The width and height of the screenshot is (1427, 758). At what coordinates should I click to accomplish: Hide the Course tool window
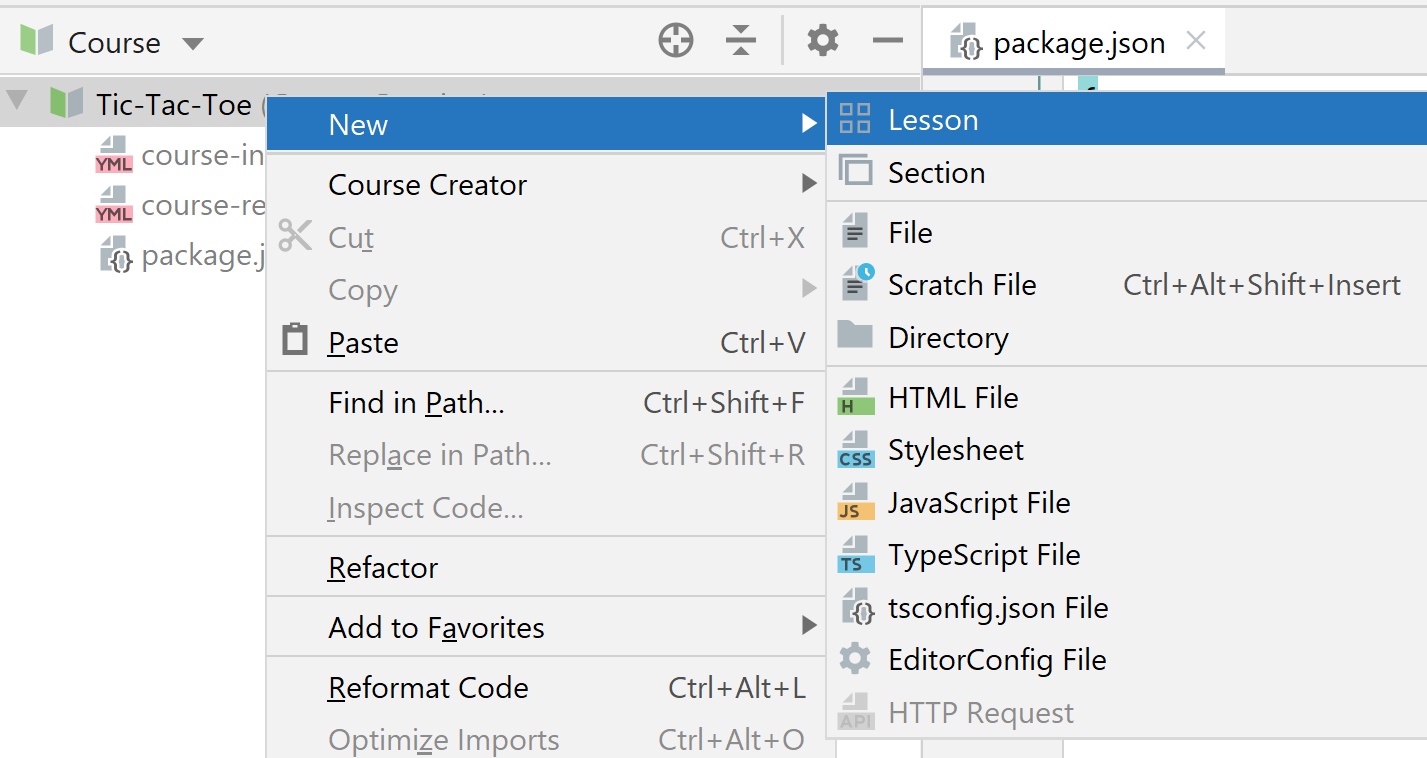coord(887,41)
